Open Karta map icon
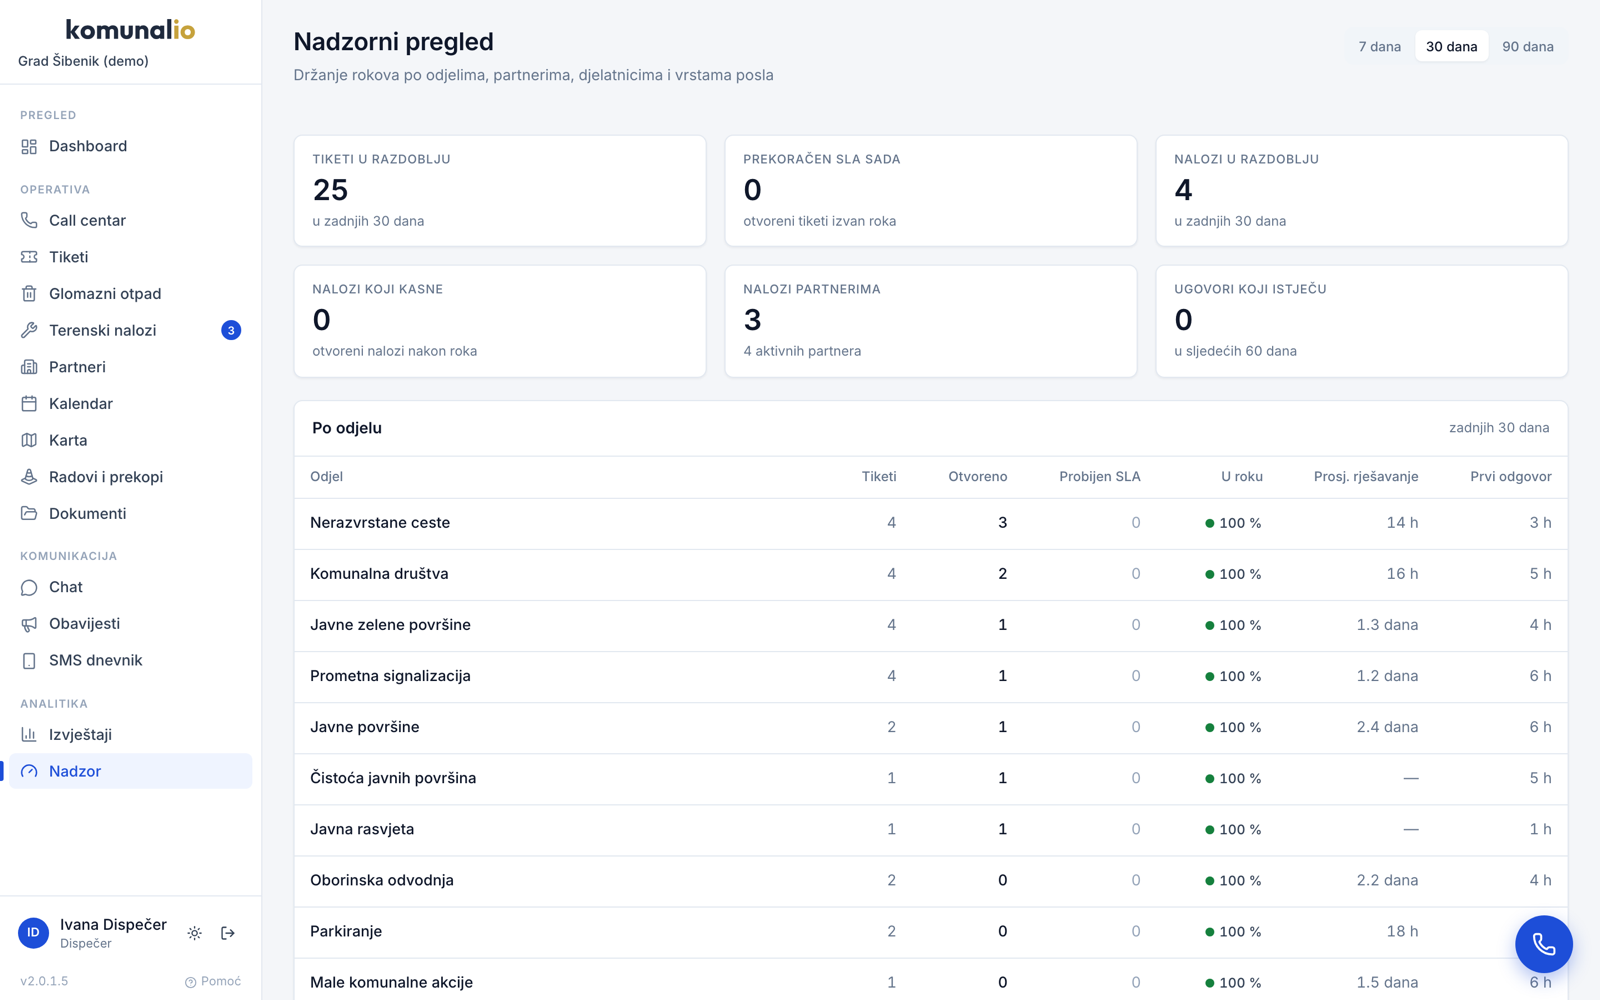The height and width of the screenshot is (1000, 1600). [x=29, y=440]
